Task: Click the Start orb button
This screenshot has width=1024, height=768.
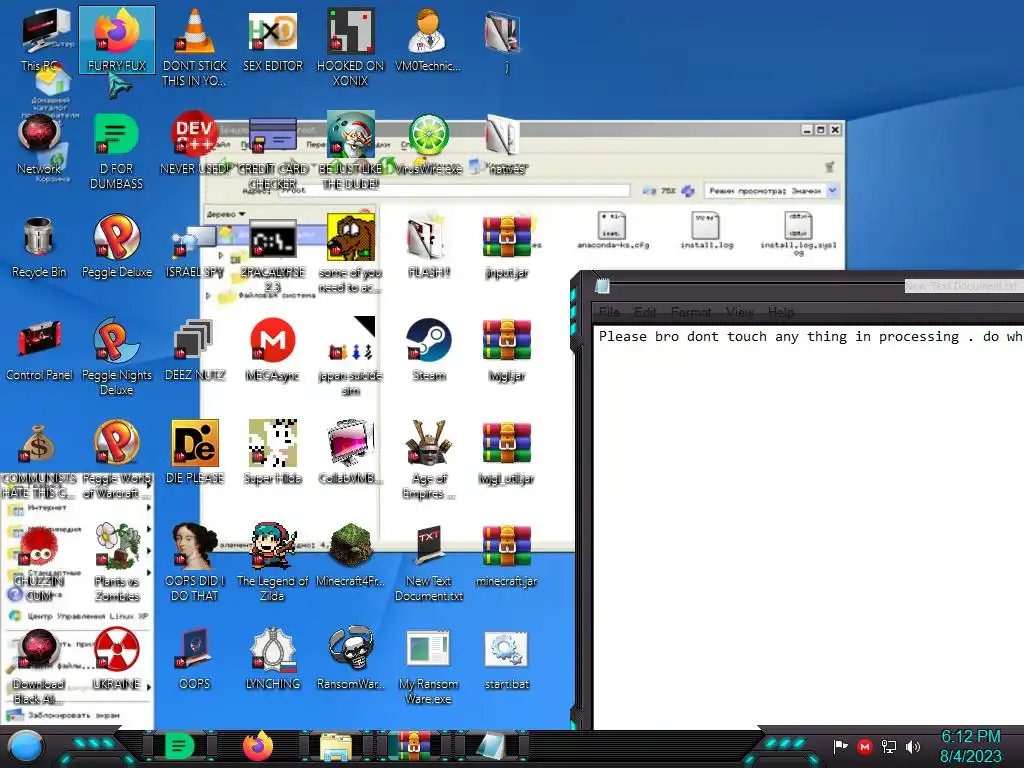Action: [26, 747]
